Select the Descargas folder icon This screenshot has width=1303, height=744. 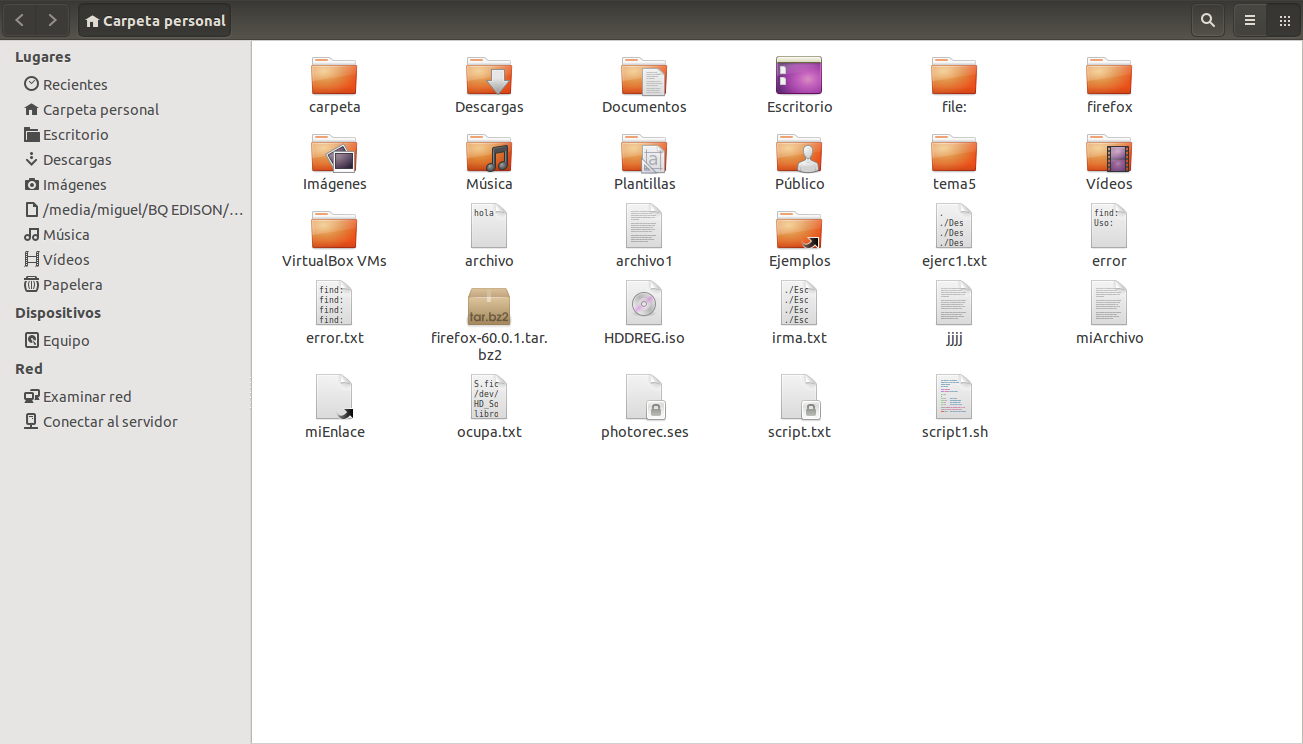pos(489,76)
